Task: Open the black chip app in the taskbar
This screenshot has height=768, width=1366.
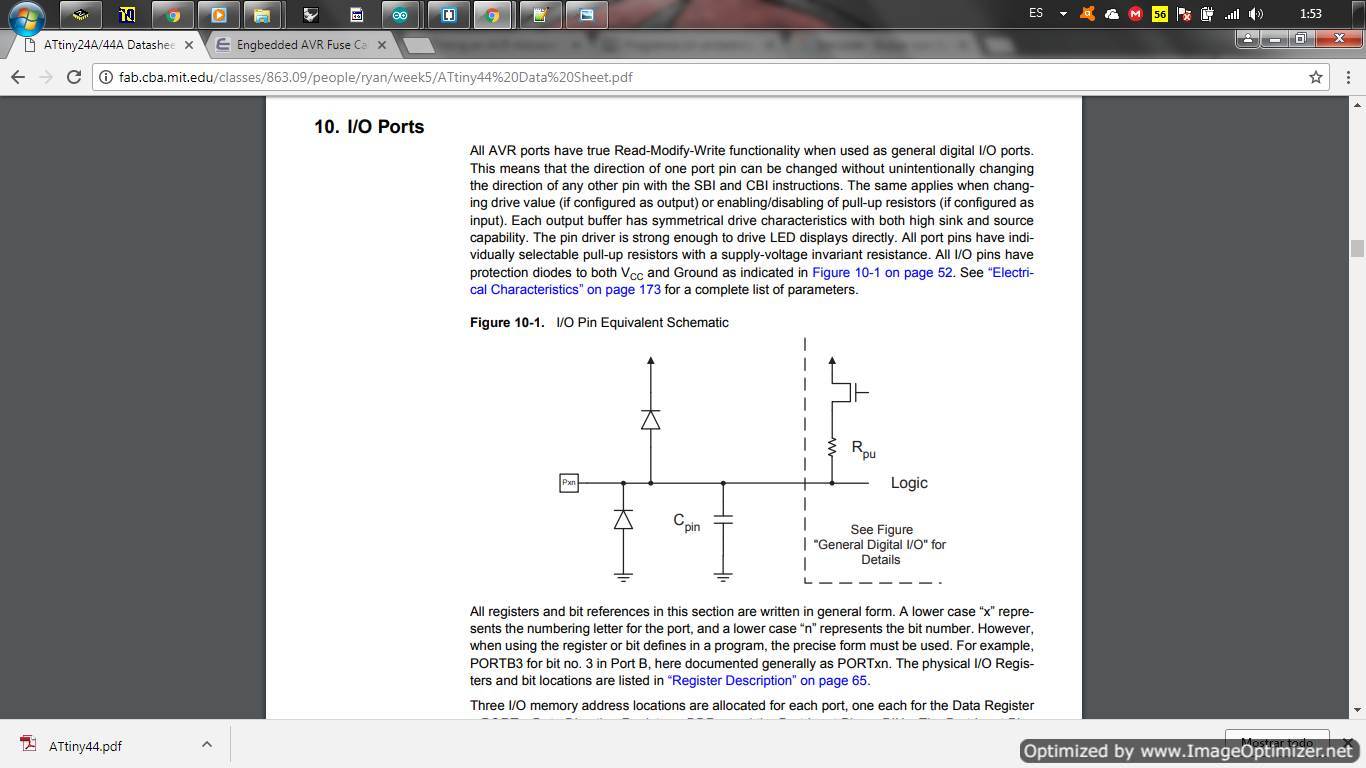Action: point(81,14)
